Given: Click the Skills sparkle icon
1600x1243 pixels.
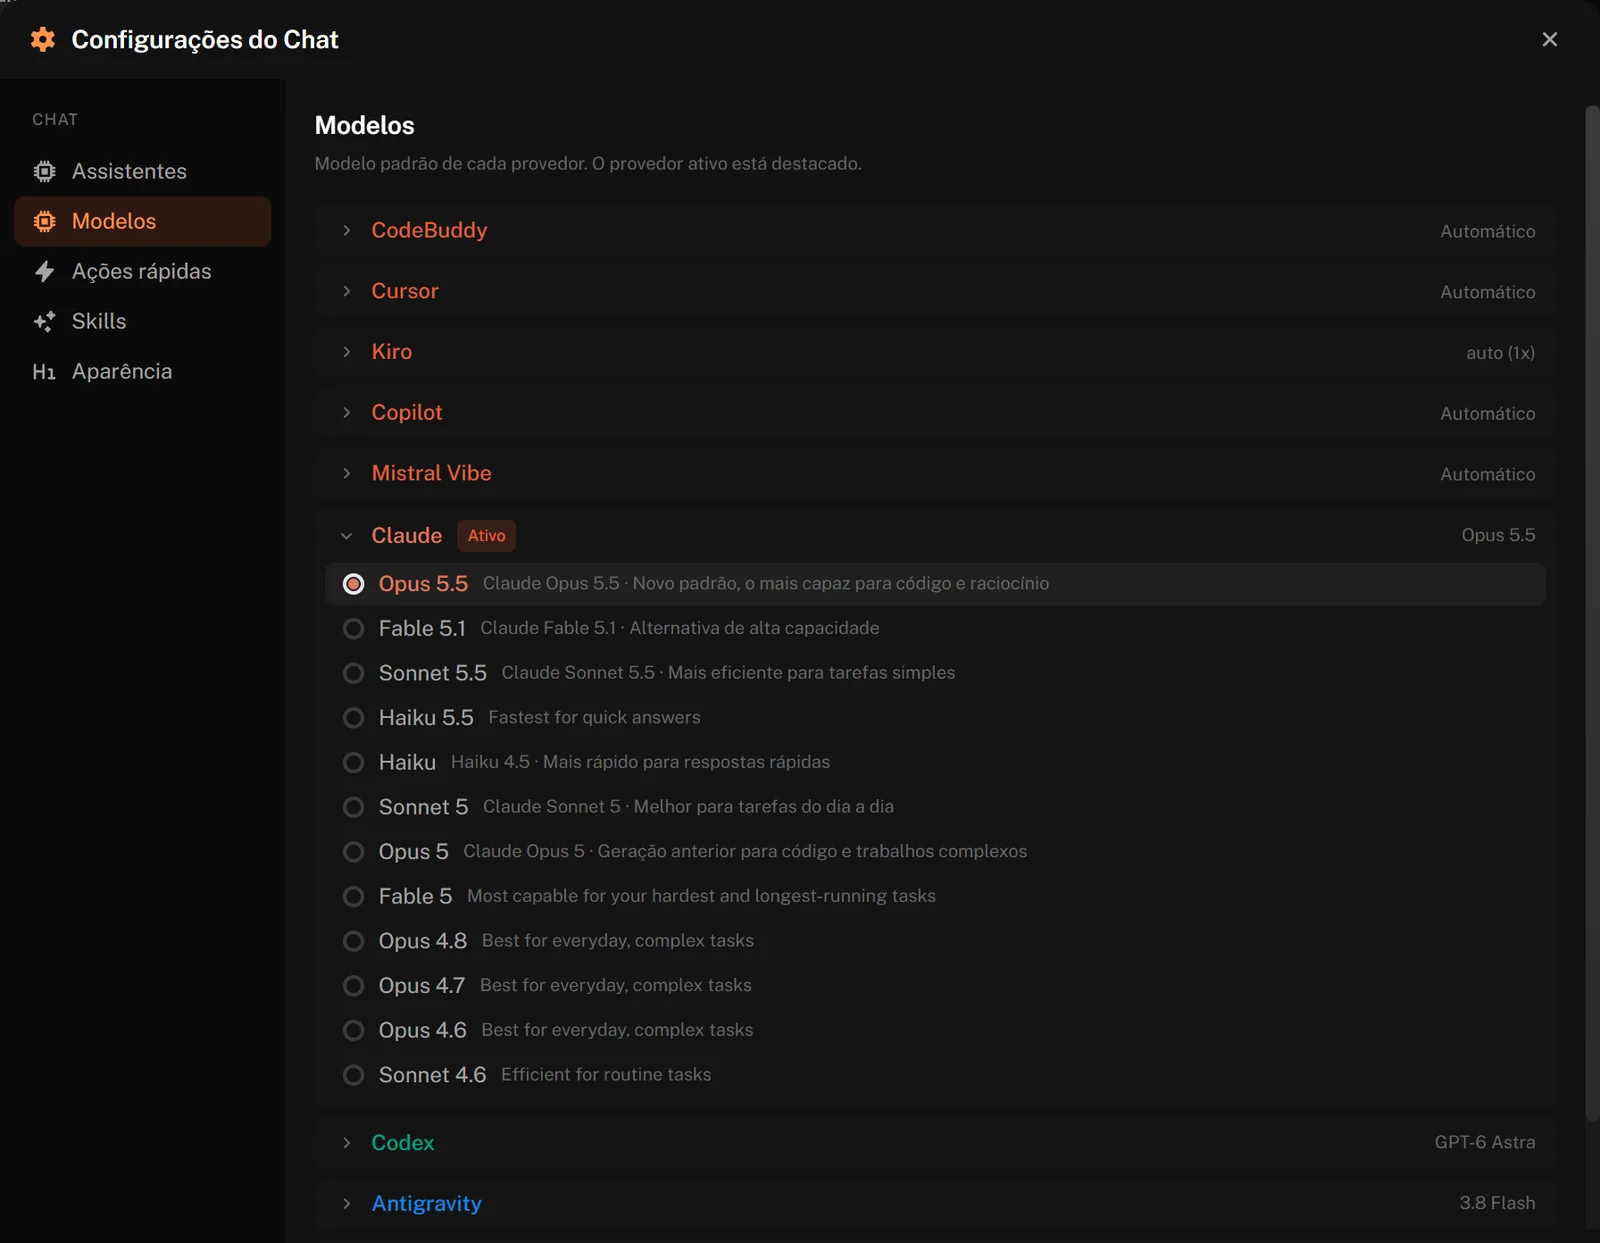Looking at the screenshot, I should click(x=44, y=321).
